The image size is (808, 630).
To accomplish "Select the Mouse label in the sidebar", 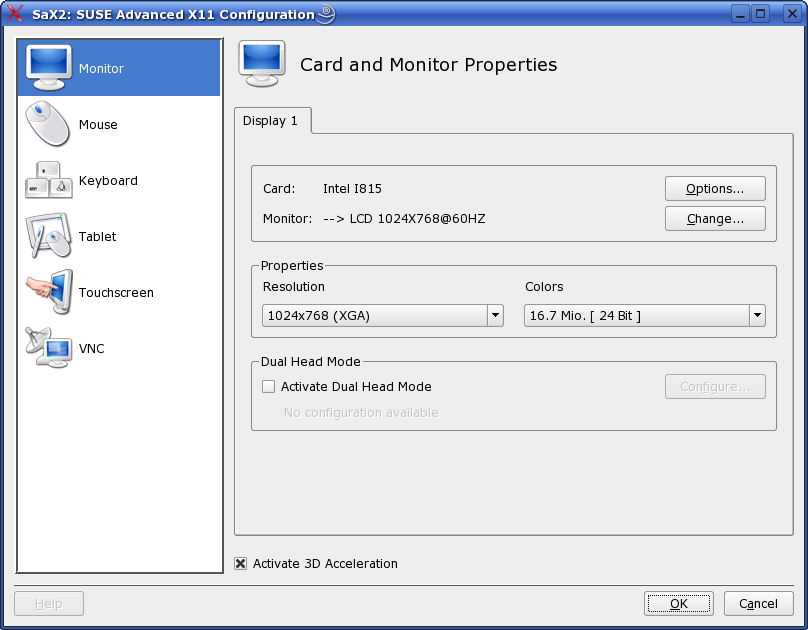I will (98, 125).
